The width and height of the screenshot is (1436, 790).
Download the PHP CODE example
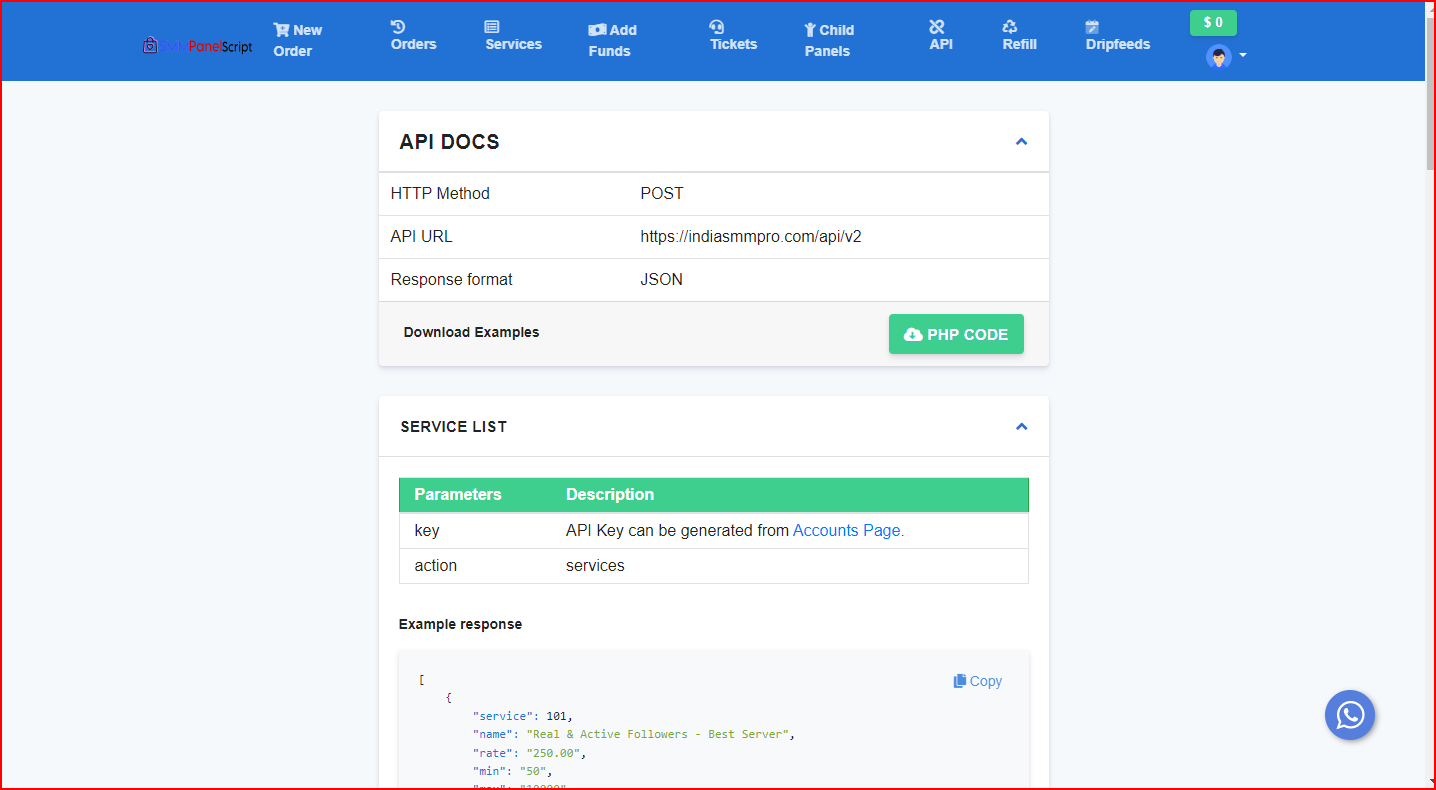[956, 334]
